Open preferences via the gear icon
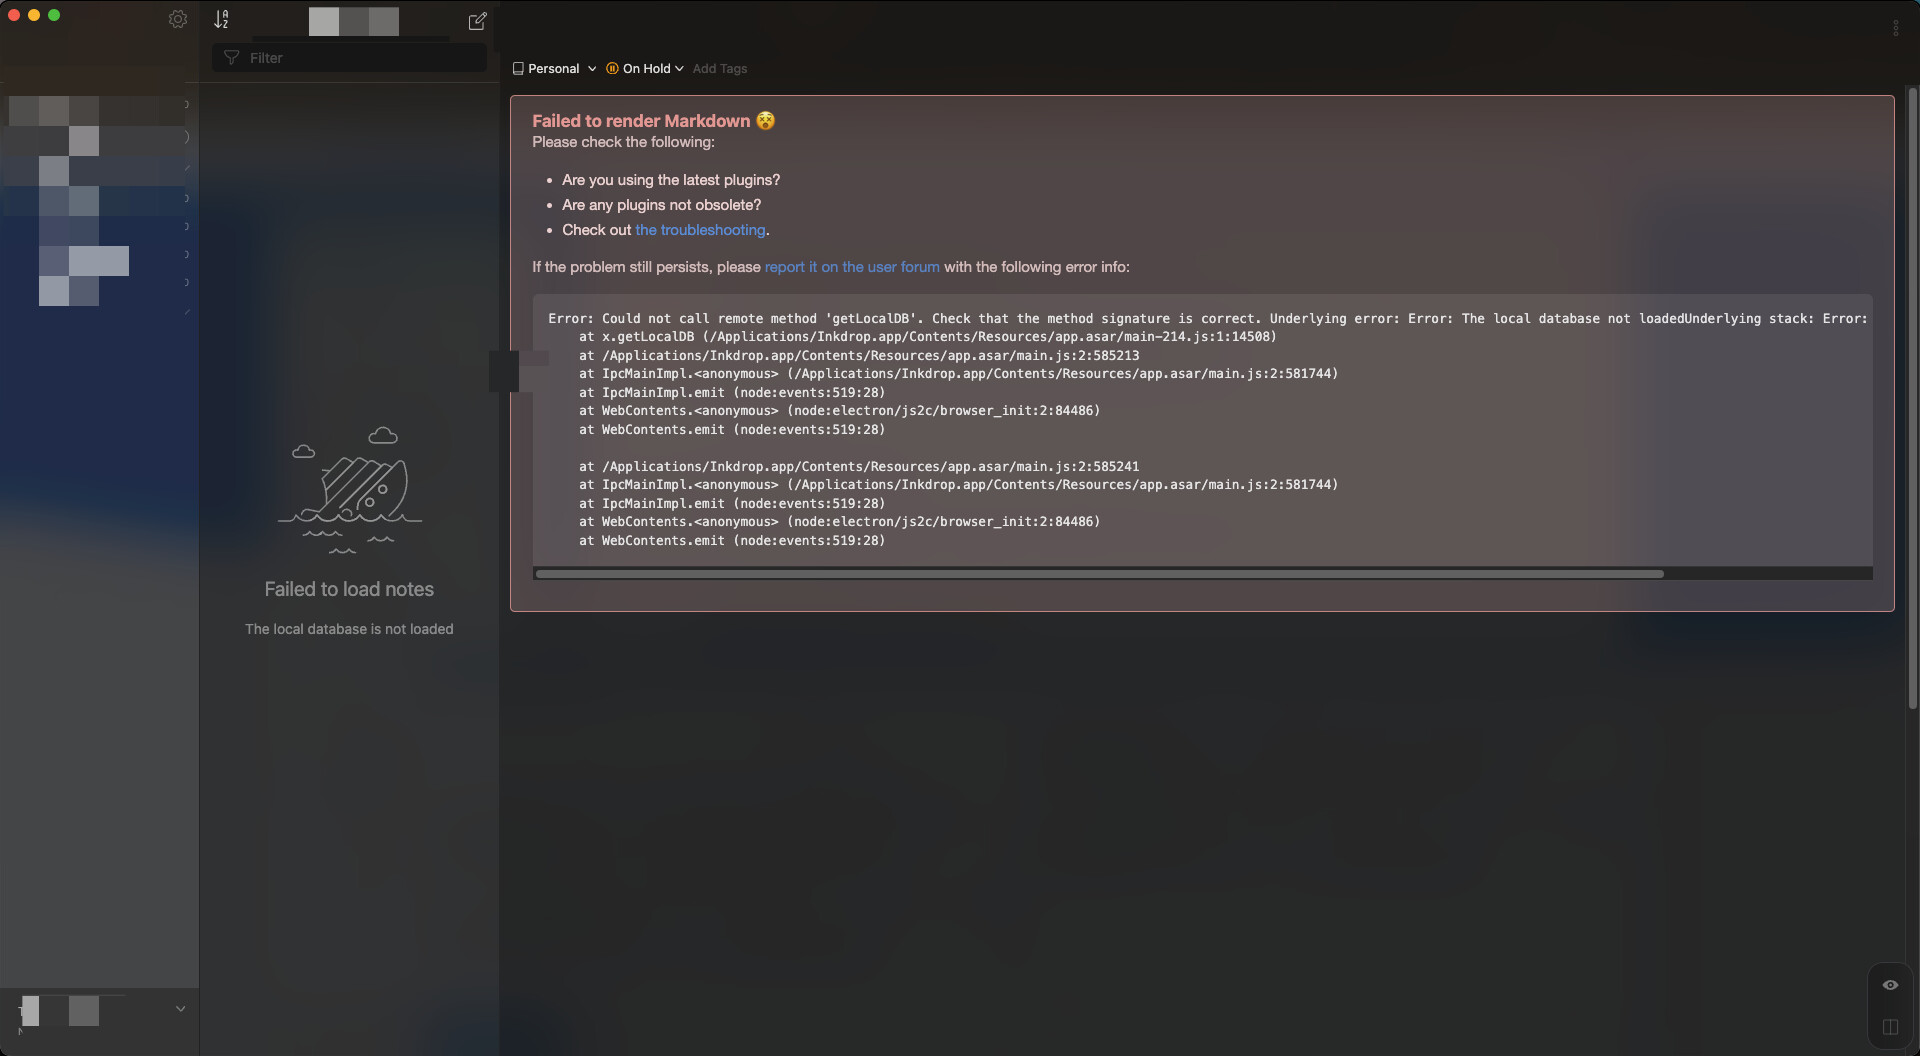 (x=178, y=19)
